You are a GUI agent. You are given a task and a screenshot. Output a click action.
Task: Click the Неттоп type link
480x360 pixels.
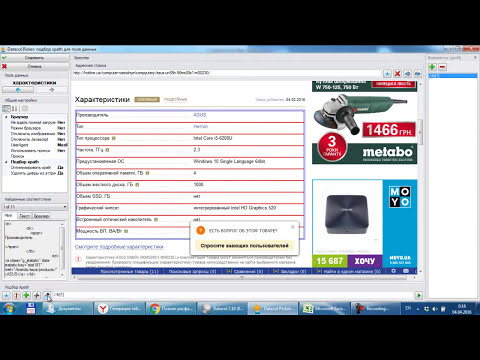[201, 126]
